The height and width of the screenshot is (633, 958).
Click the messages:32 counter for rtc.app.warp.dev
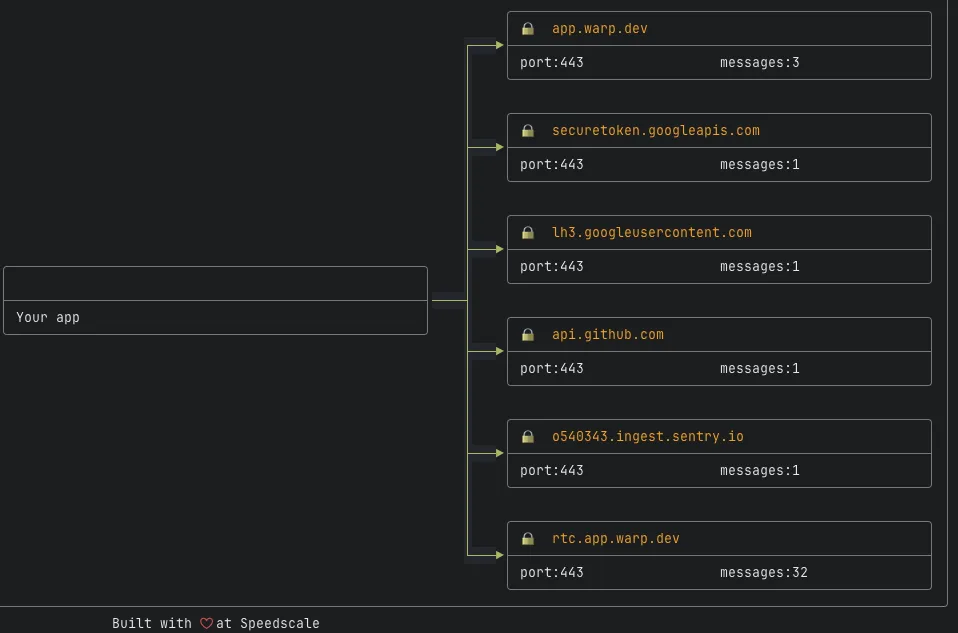pos(764,572)
